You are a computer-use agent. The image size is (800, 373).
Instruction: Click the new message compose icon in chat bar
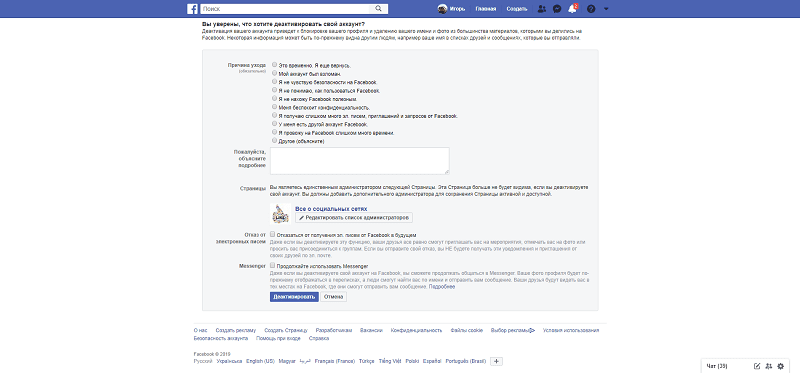point(757,366)
